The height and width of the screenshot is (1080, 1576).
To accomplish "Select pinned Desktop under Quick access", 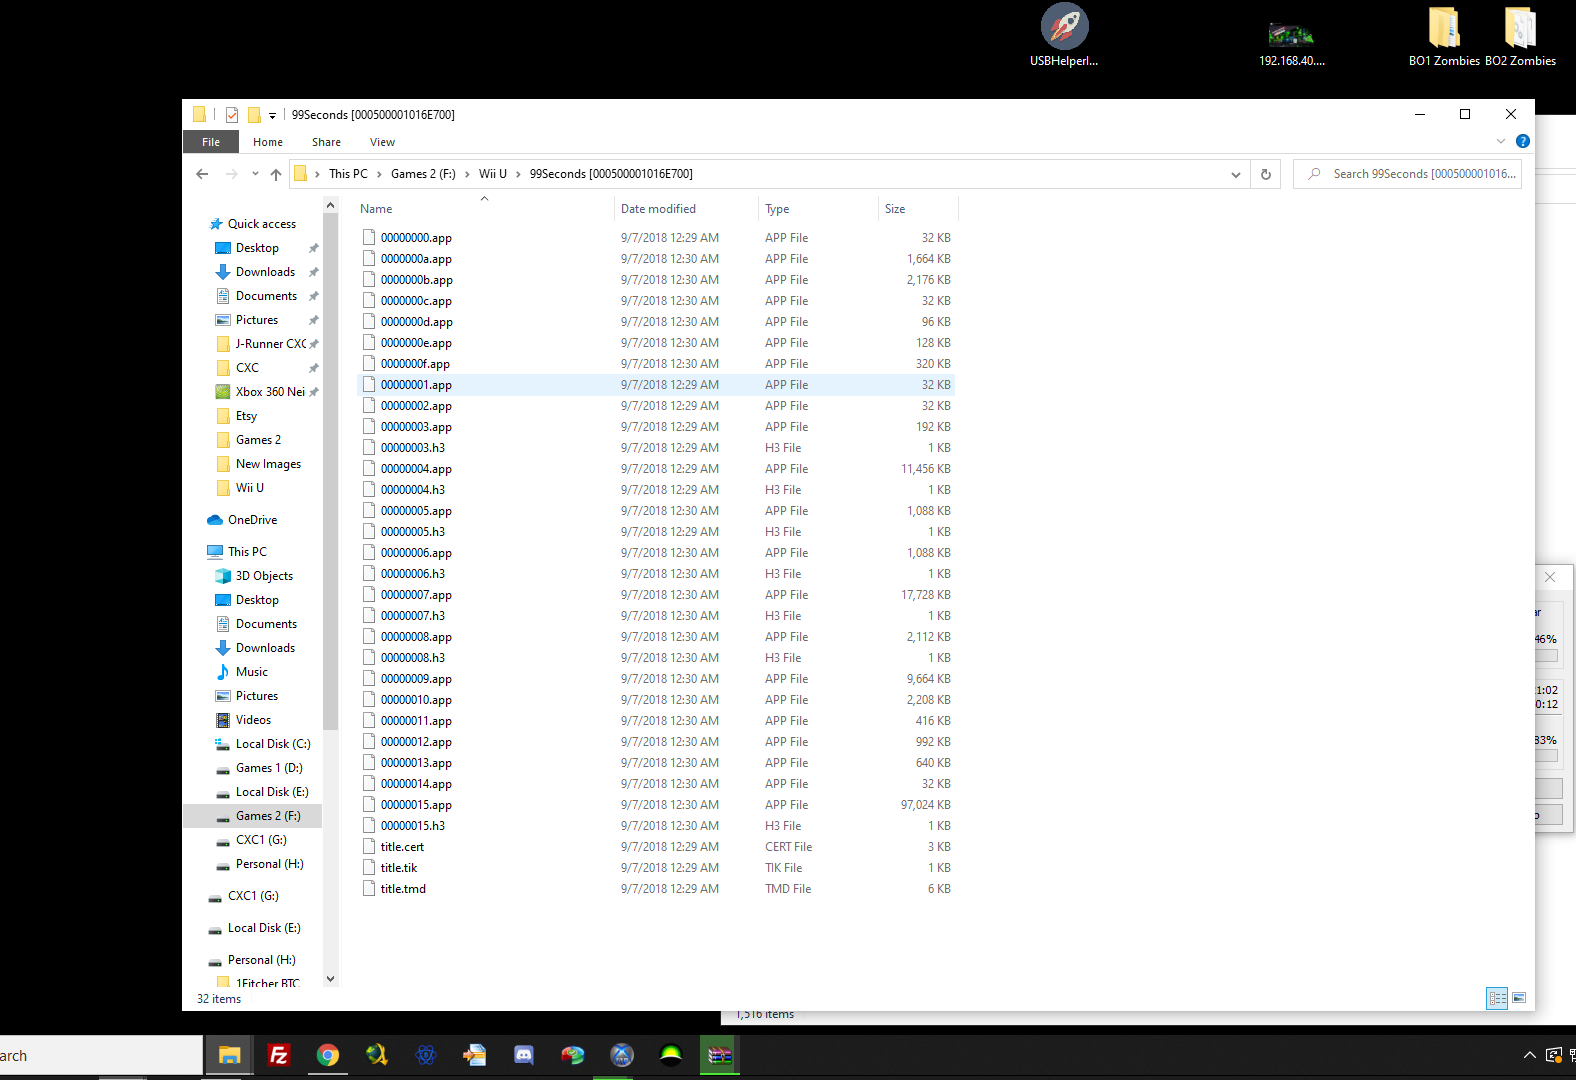I will [257, 248].
